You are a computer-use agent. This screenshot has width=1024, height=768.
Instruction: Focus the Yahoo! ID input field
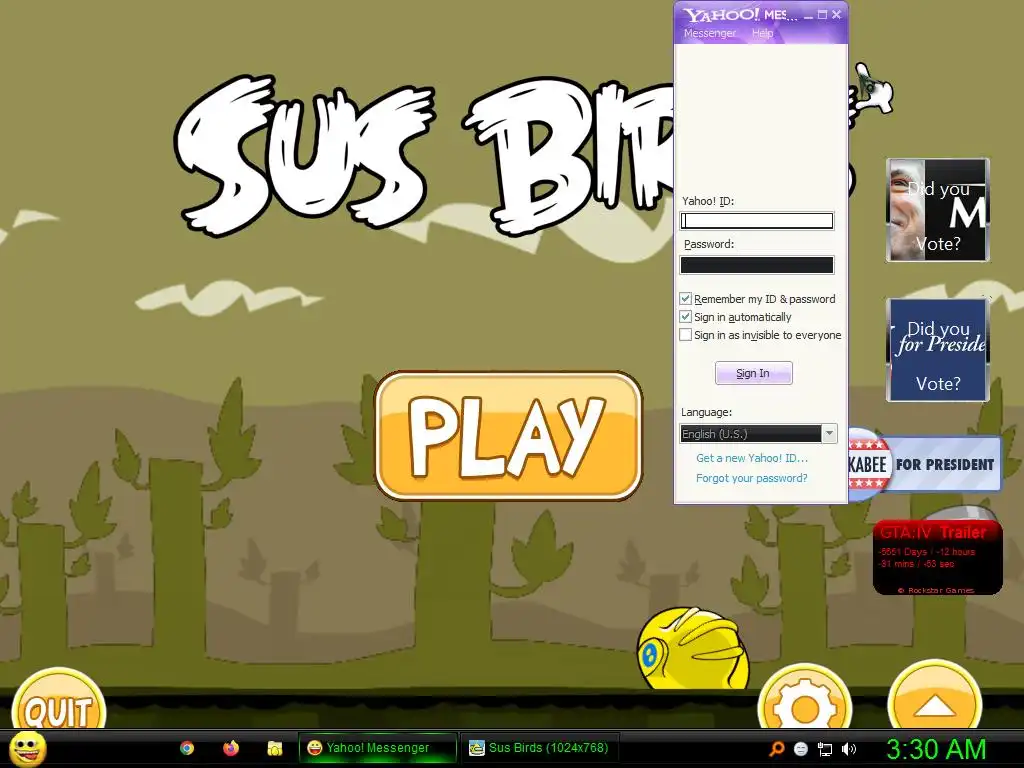click(757, 221)
